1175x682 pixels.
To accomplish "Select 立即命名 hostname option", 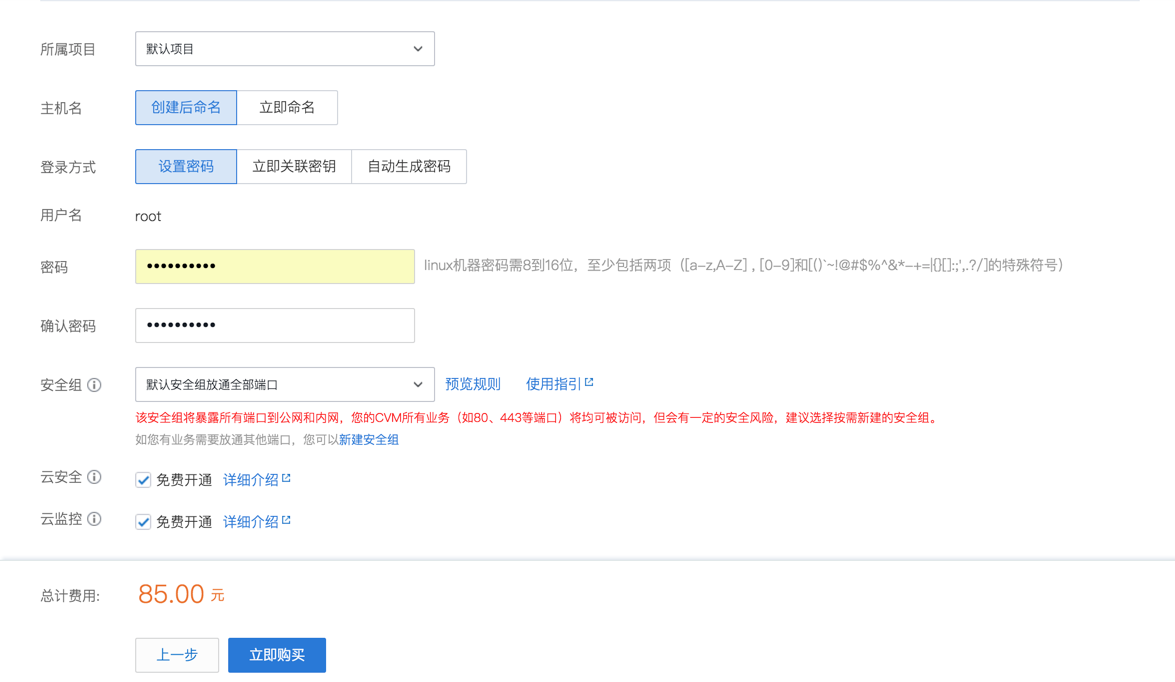I will [x=287, y=107].
